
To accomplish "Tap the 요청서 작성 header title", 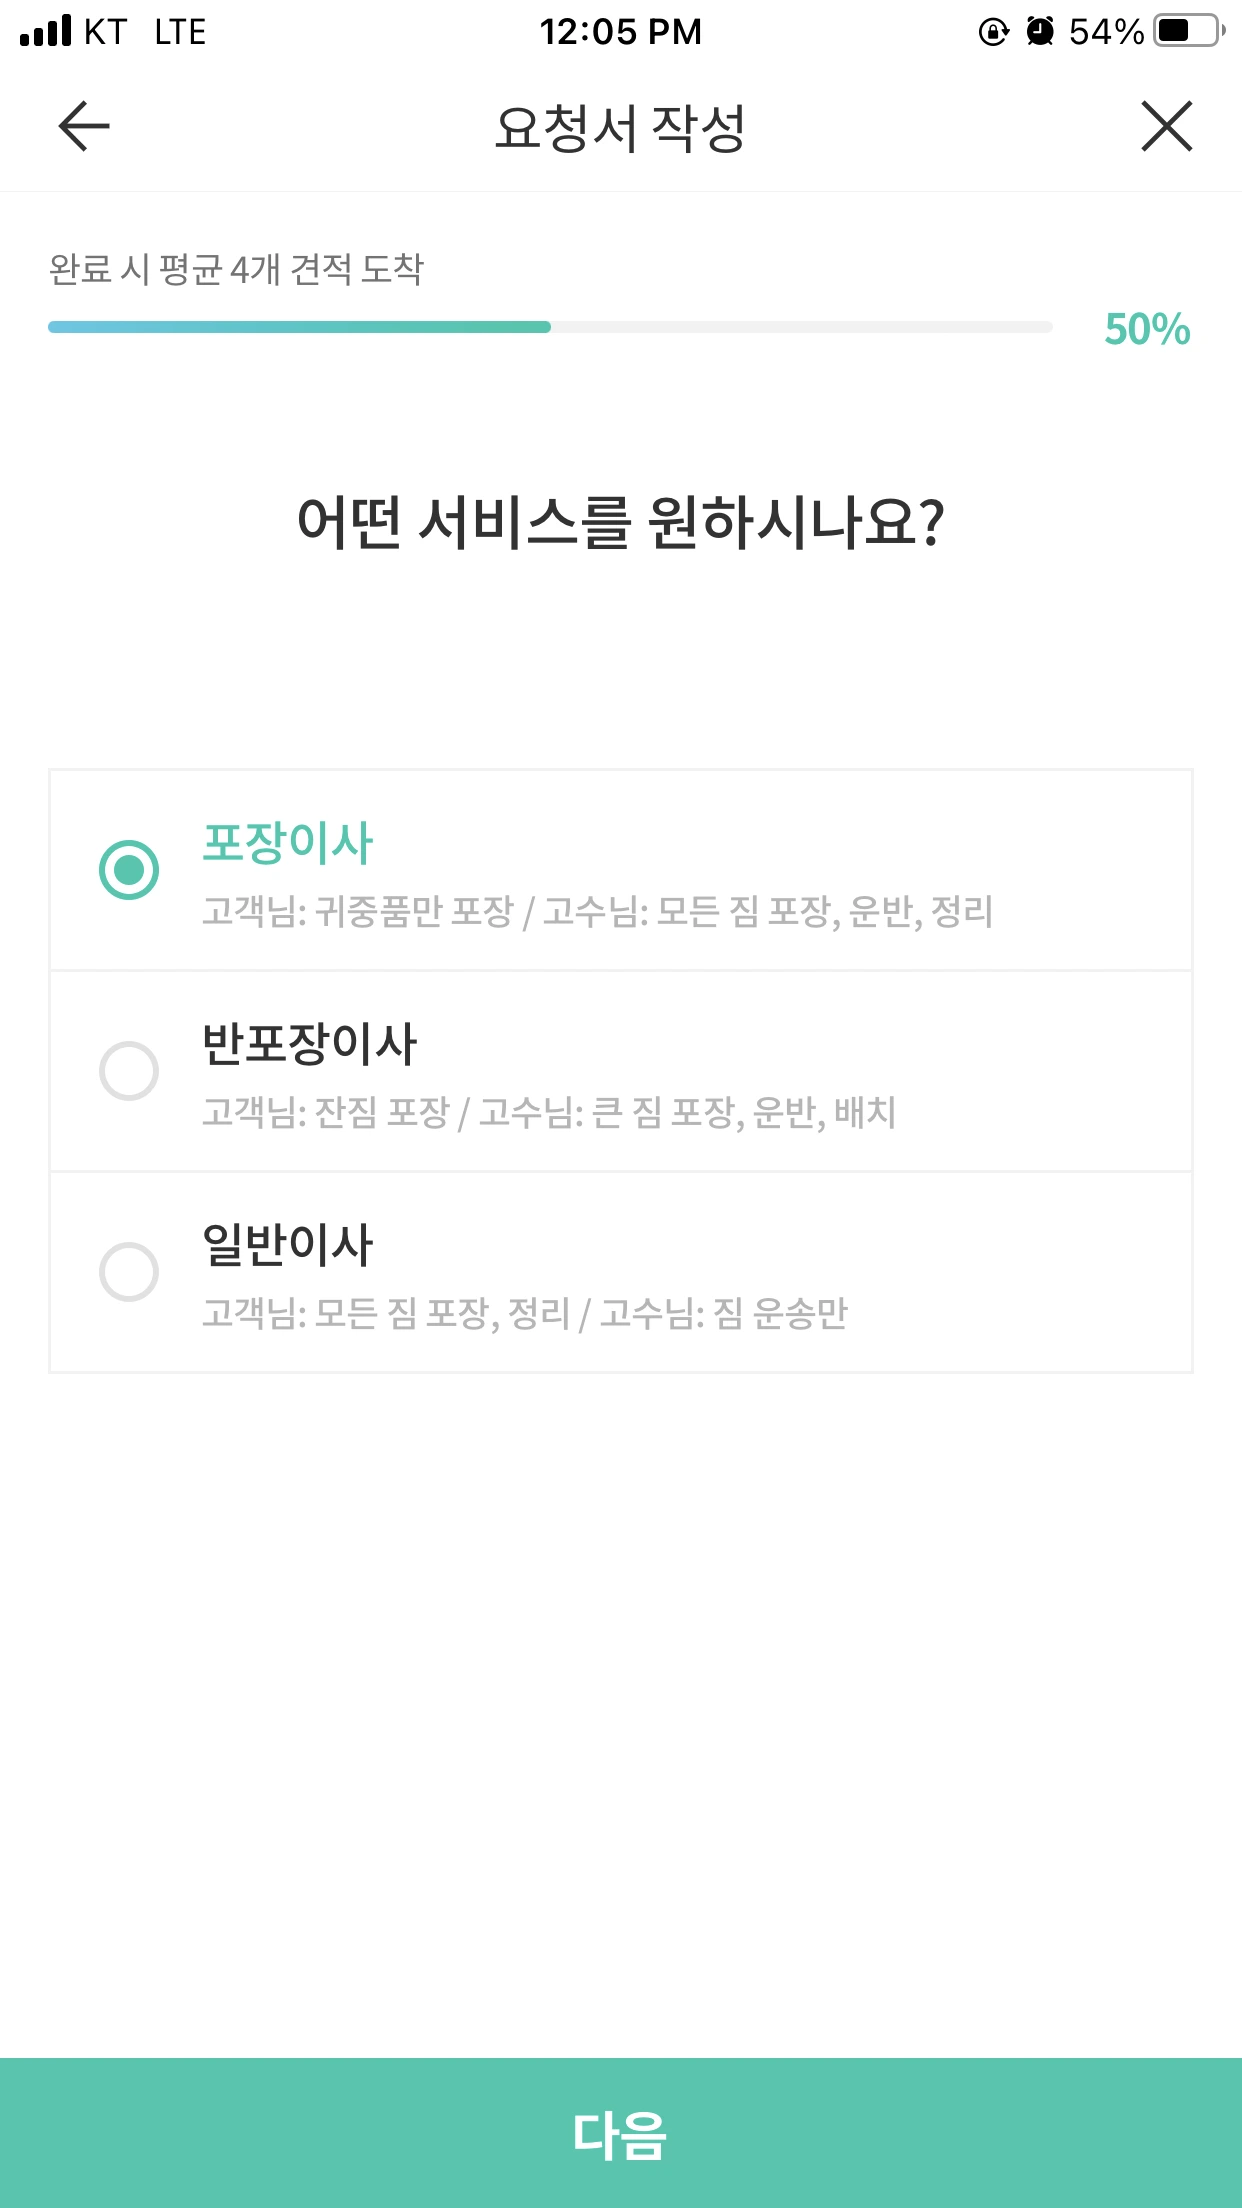I will coord(621,128).
